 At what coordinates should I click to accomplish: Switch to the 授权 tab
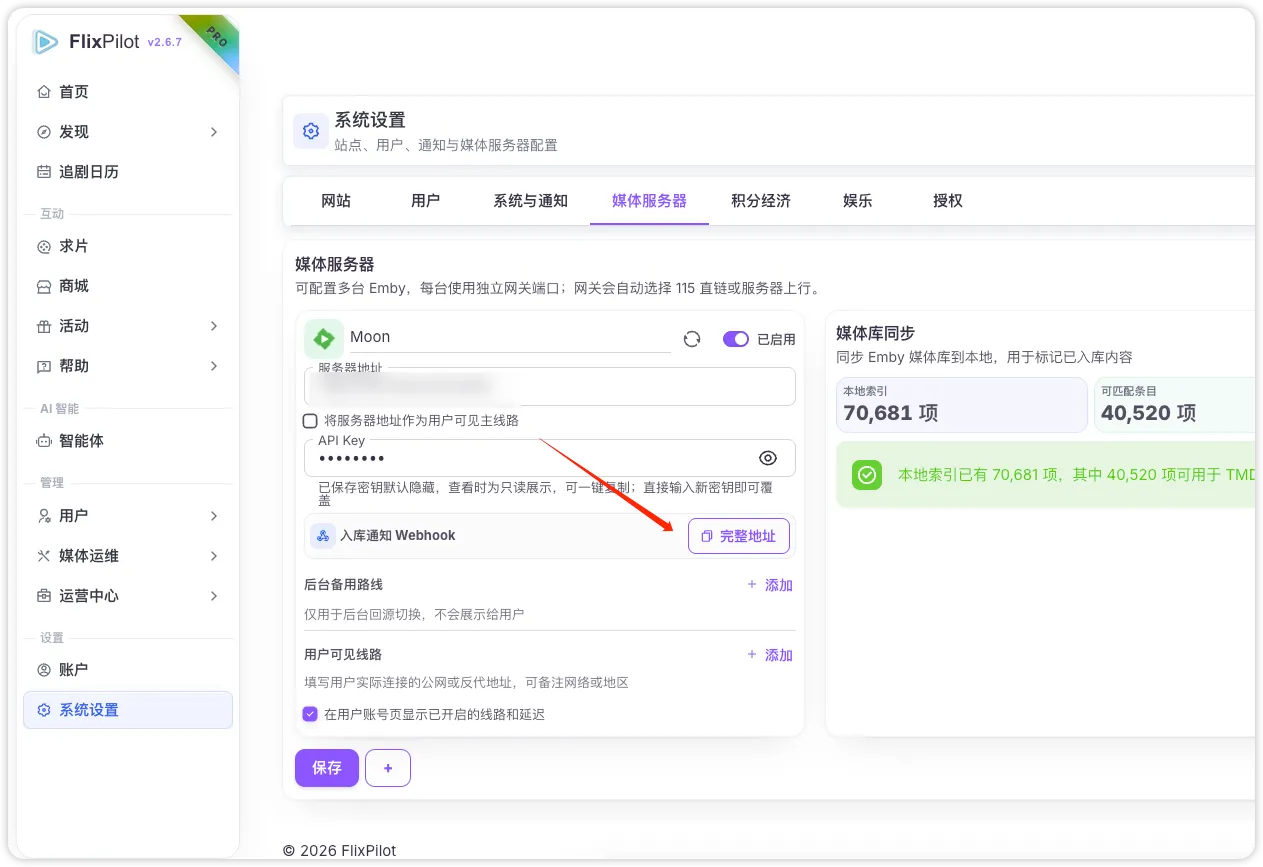coord(947,201)
